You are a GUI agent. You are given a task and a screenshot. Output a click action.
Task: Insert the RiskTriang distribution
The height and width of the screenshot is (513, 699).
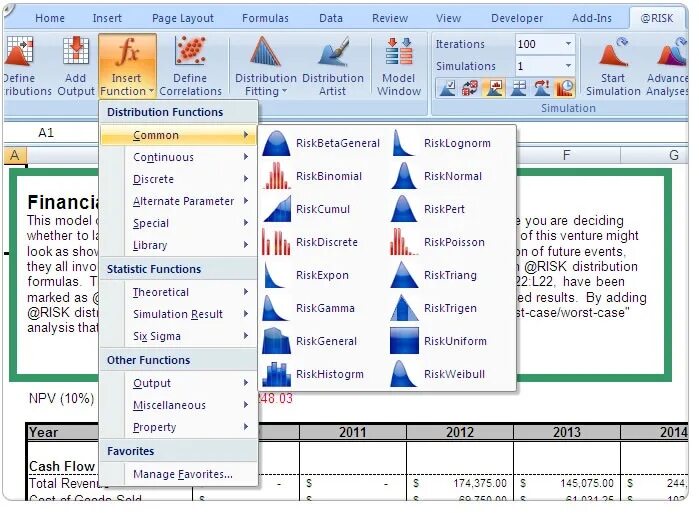pyautogui.click(x=450, y=275)
